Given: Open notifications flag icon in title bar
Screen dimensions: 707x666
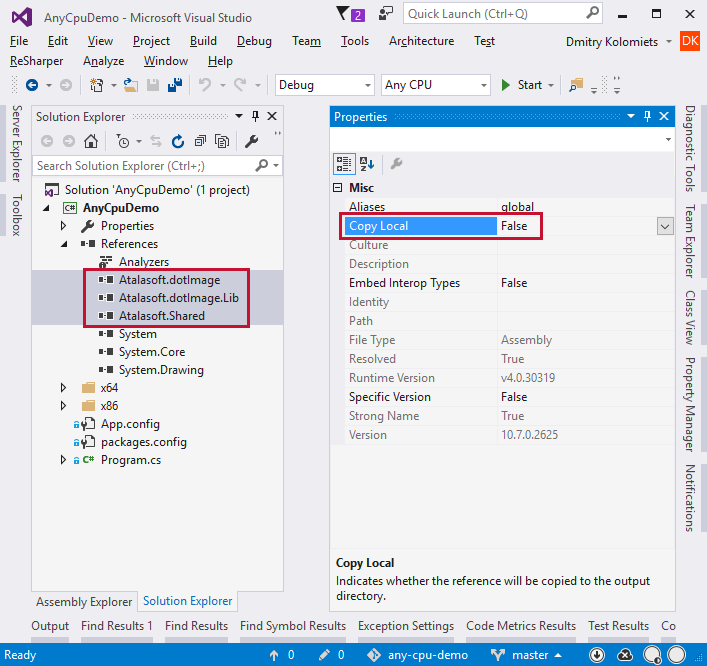Looking at the screenshot, I should coord(350,14).
